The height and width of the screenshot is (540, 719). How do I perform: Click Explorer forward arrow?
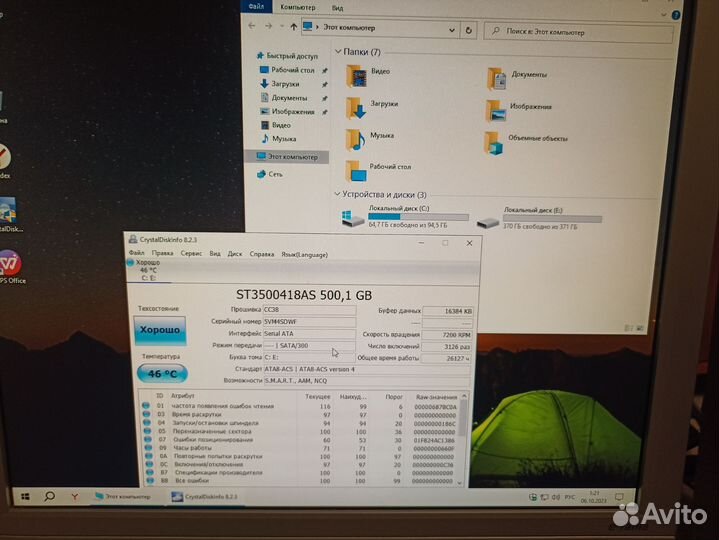(x=268, y=27)
